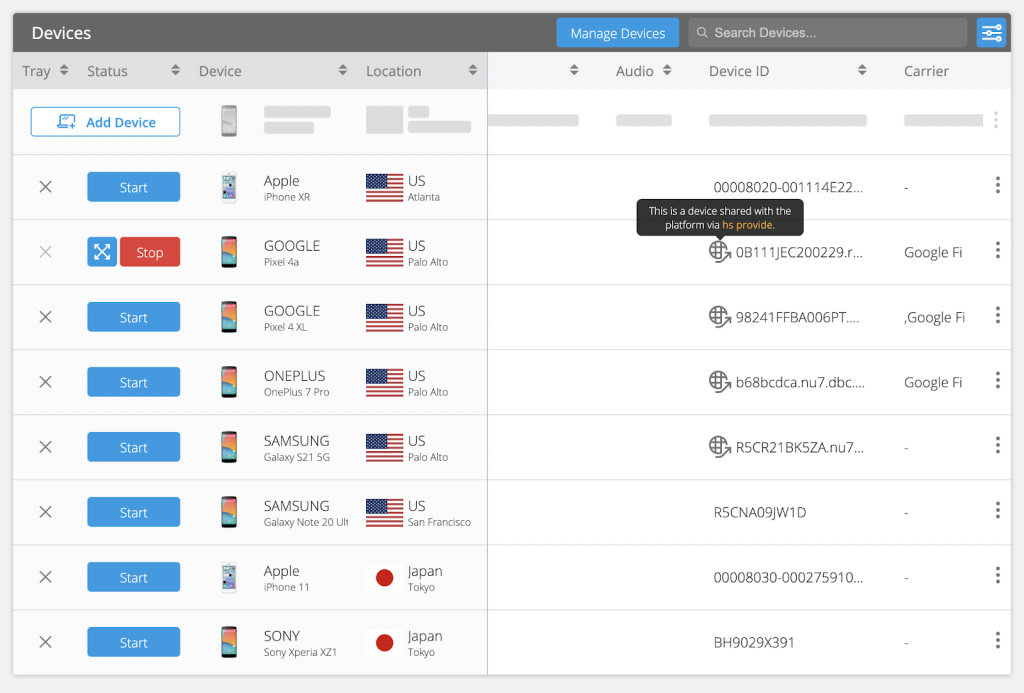Click shared-device globe icon for Pixel 4a
This screenshot has width=1024, height=693.
coord(720,251)
